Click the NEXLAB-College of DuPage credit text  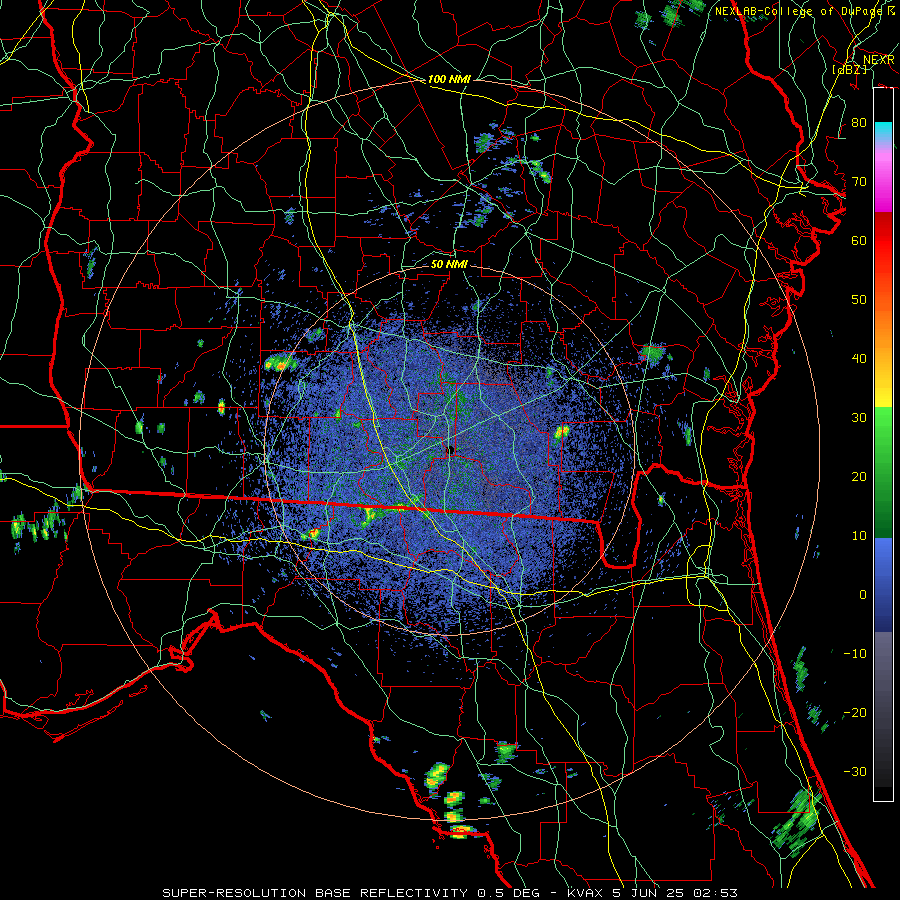[801, 11]
